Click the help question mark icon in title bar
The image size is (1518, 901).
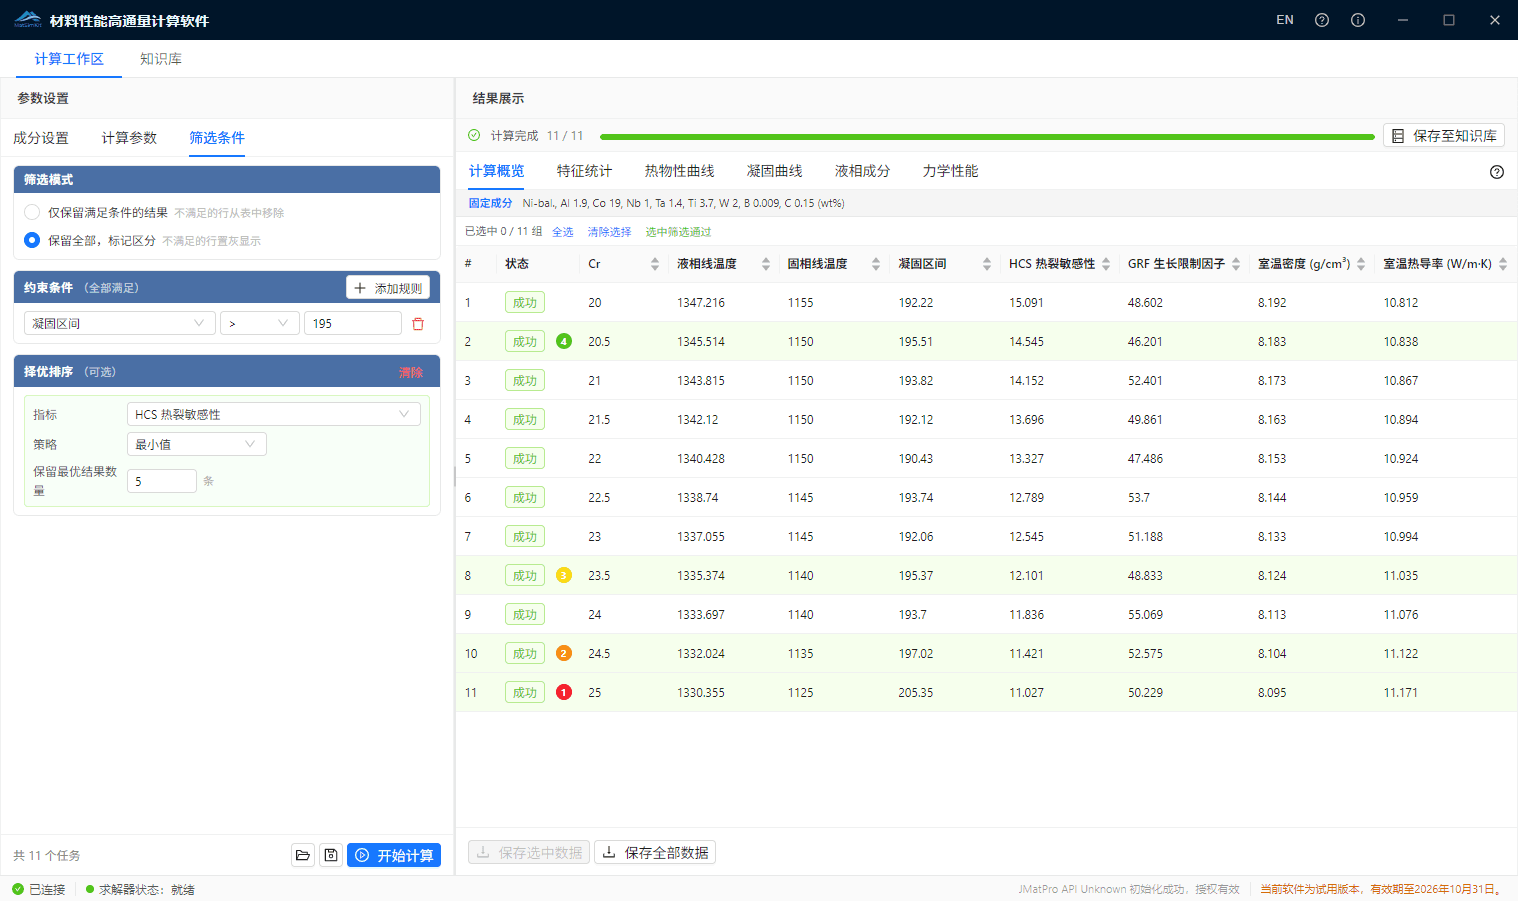point(1321,19)
